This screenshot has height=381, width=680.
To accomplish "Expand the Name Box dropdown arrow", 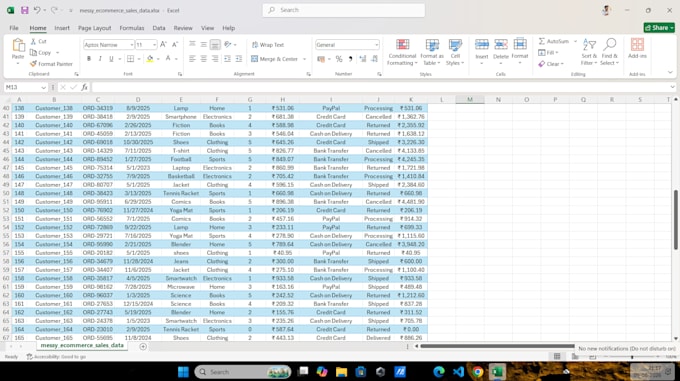I will [43, 88].
